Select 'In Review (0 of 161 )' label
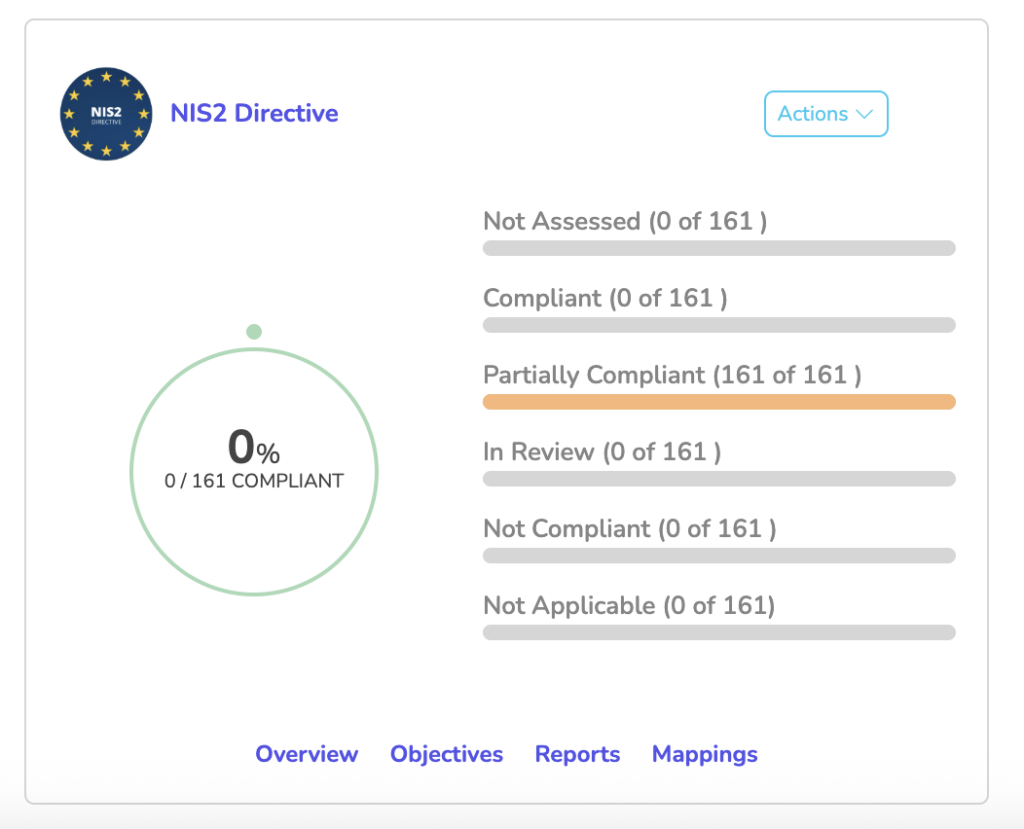Viewport: 1024px width, 829px height. (x=602, y=452)
